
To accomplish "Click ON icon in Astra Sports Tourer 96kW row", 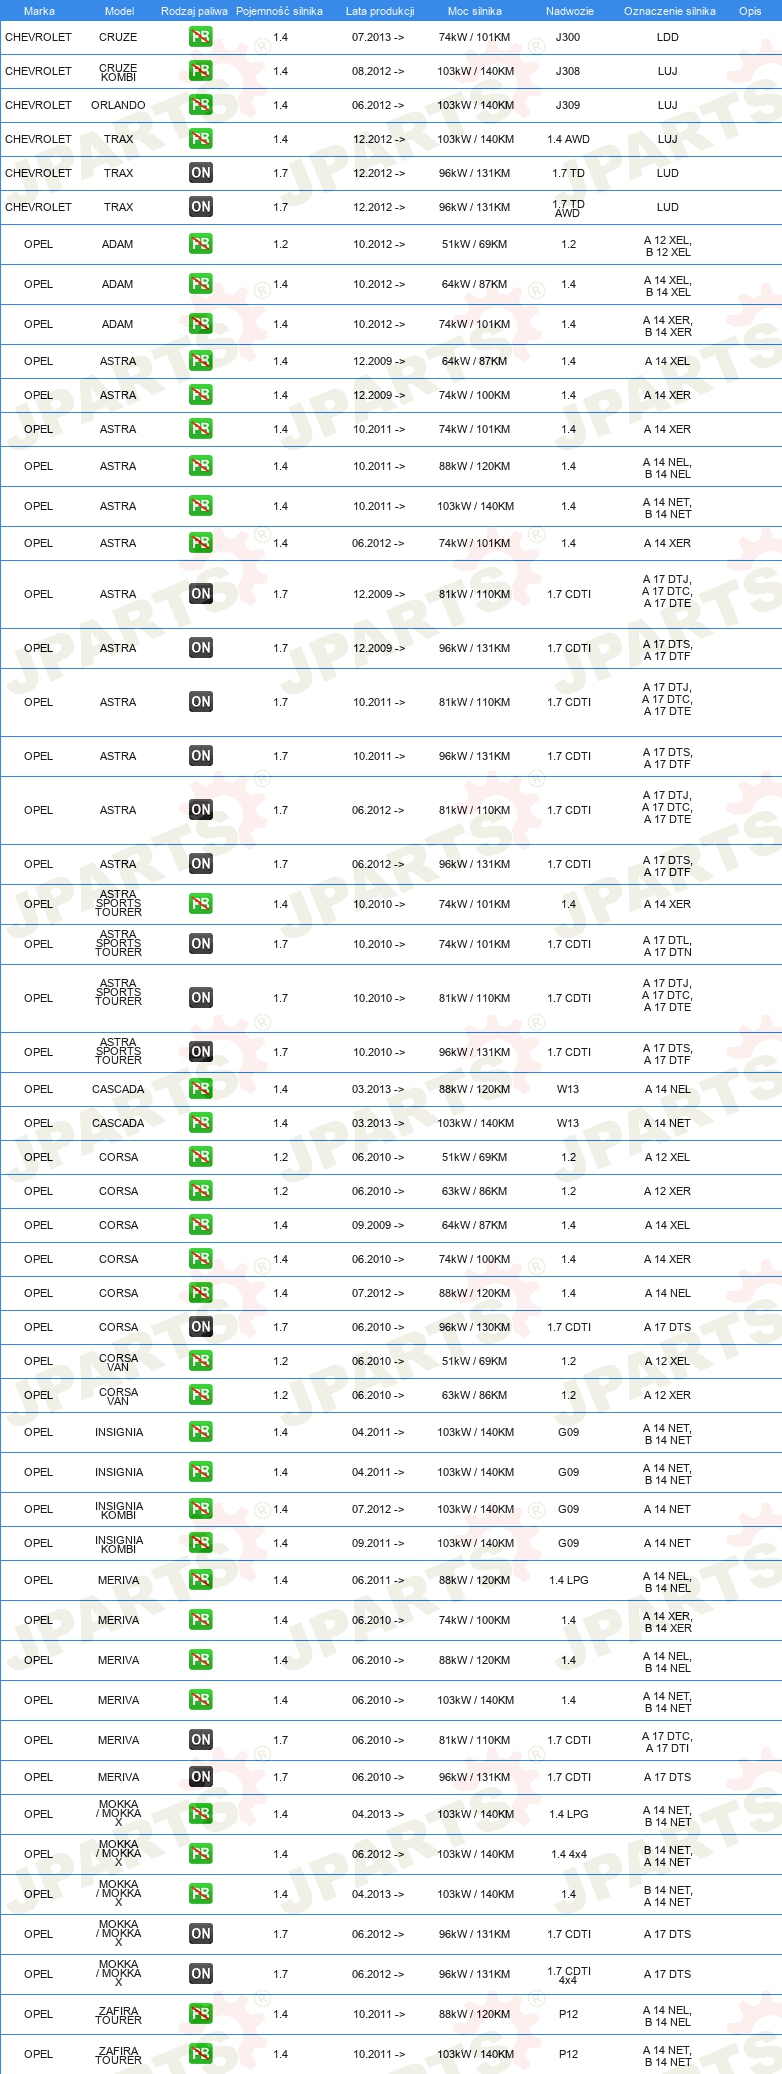I will point(201,1052).
